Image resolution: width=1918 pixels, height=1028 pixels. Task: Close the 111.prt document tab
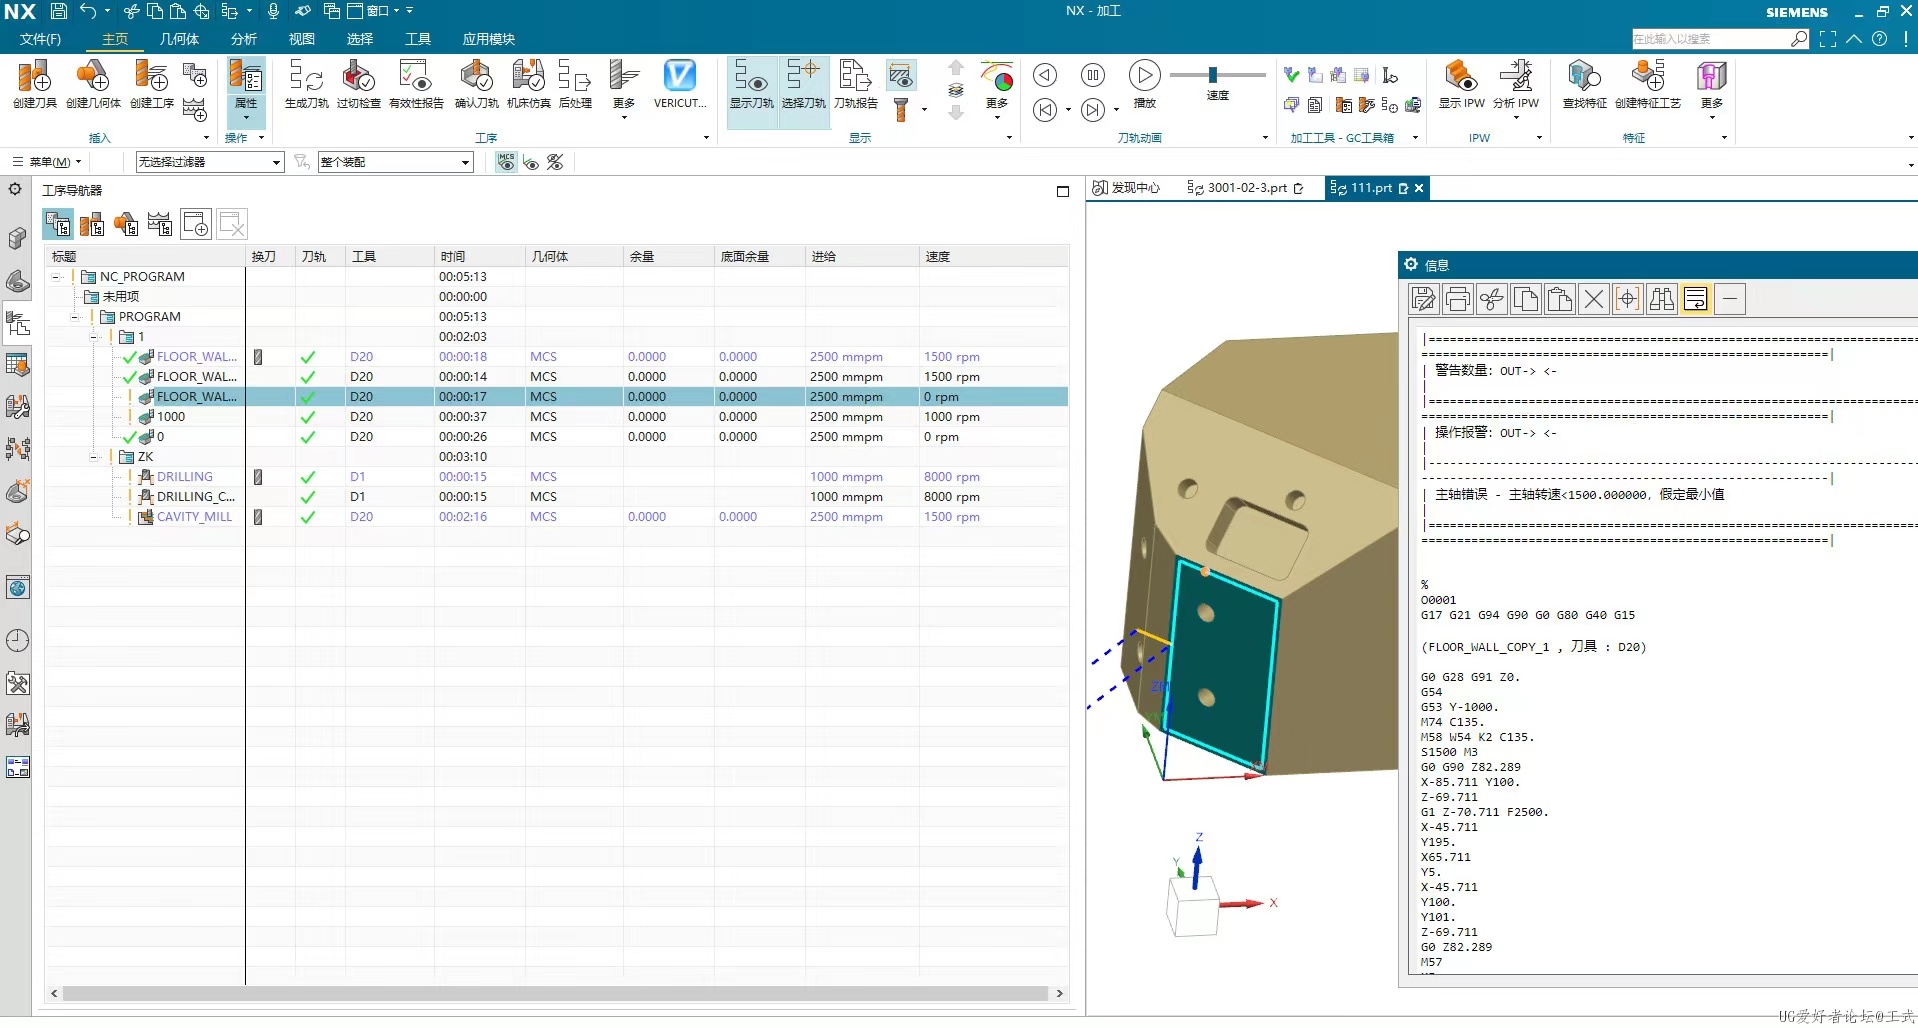tap(1419, 188)
